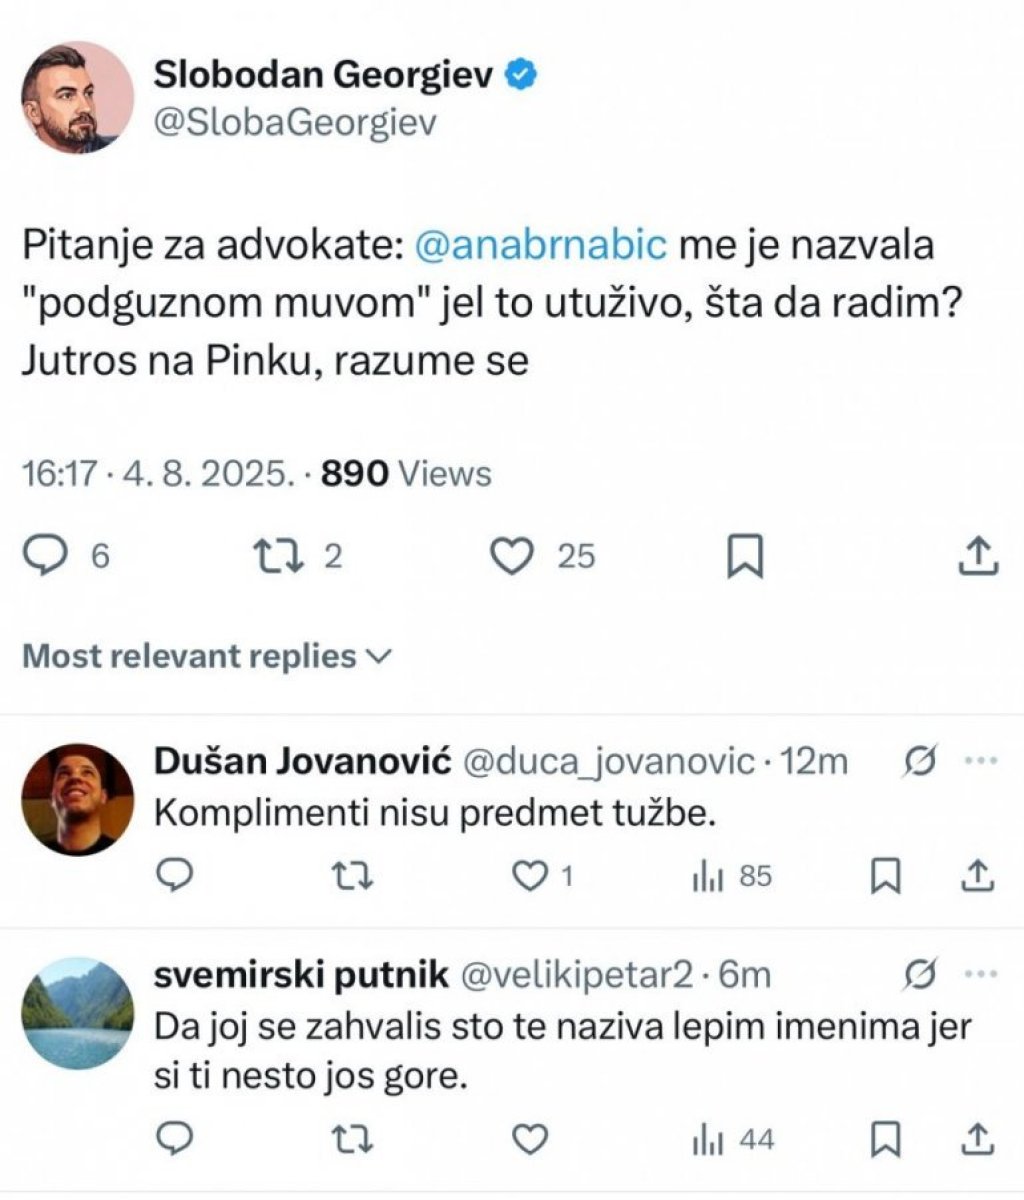Open Slobodan Georgiev's profile picture
Viewport: 1024px width, 1200px height.
pos(77,97)
